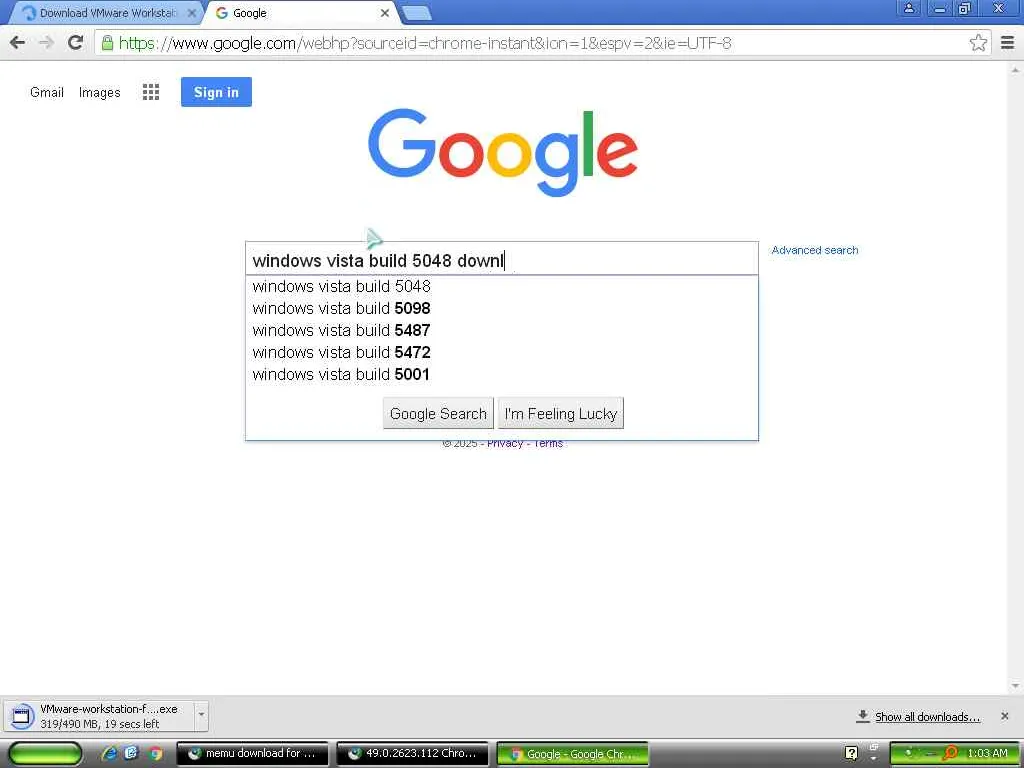Close the Download VMware Workstation tab

(x=192, y=13)
